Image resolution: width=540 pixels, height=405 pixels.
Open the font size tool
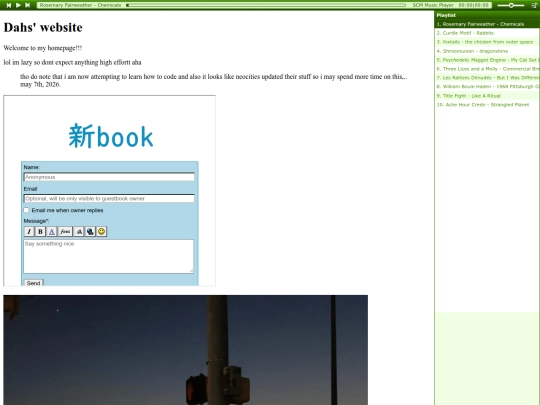[79, 231]
